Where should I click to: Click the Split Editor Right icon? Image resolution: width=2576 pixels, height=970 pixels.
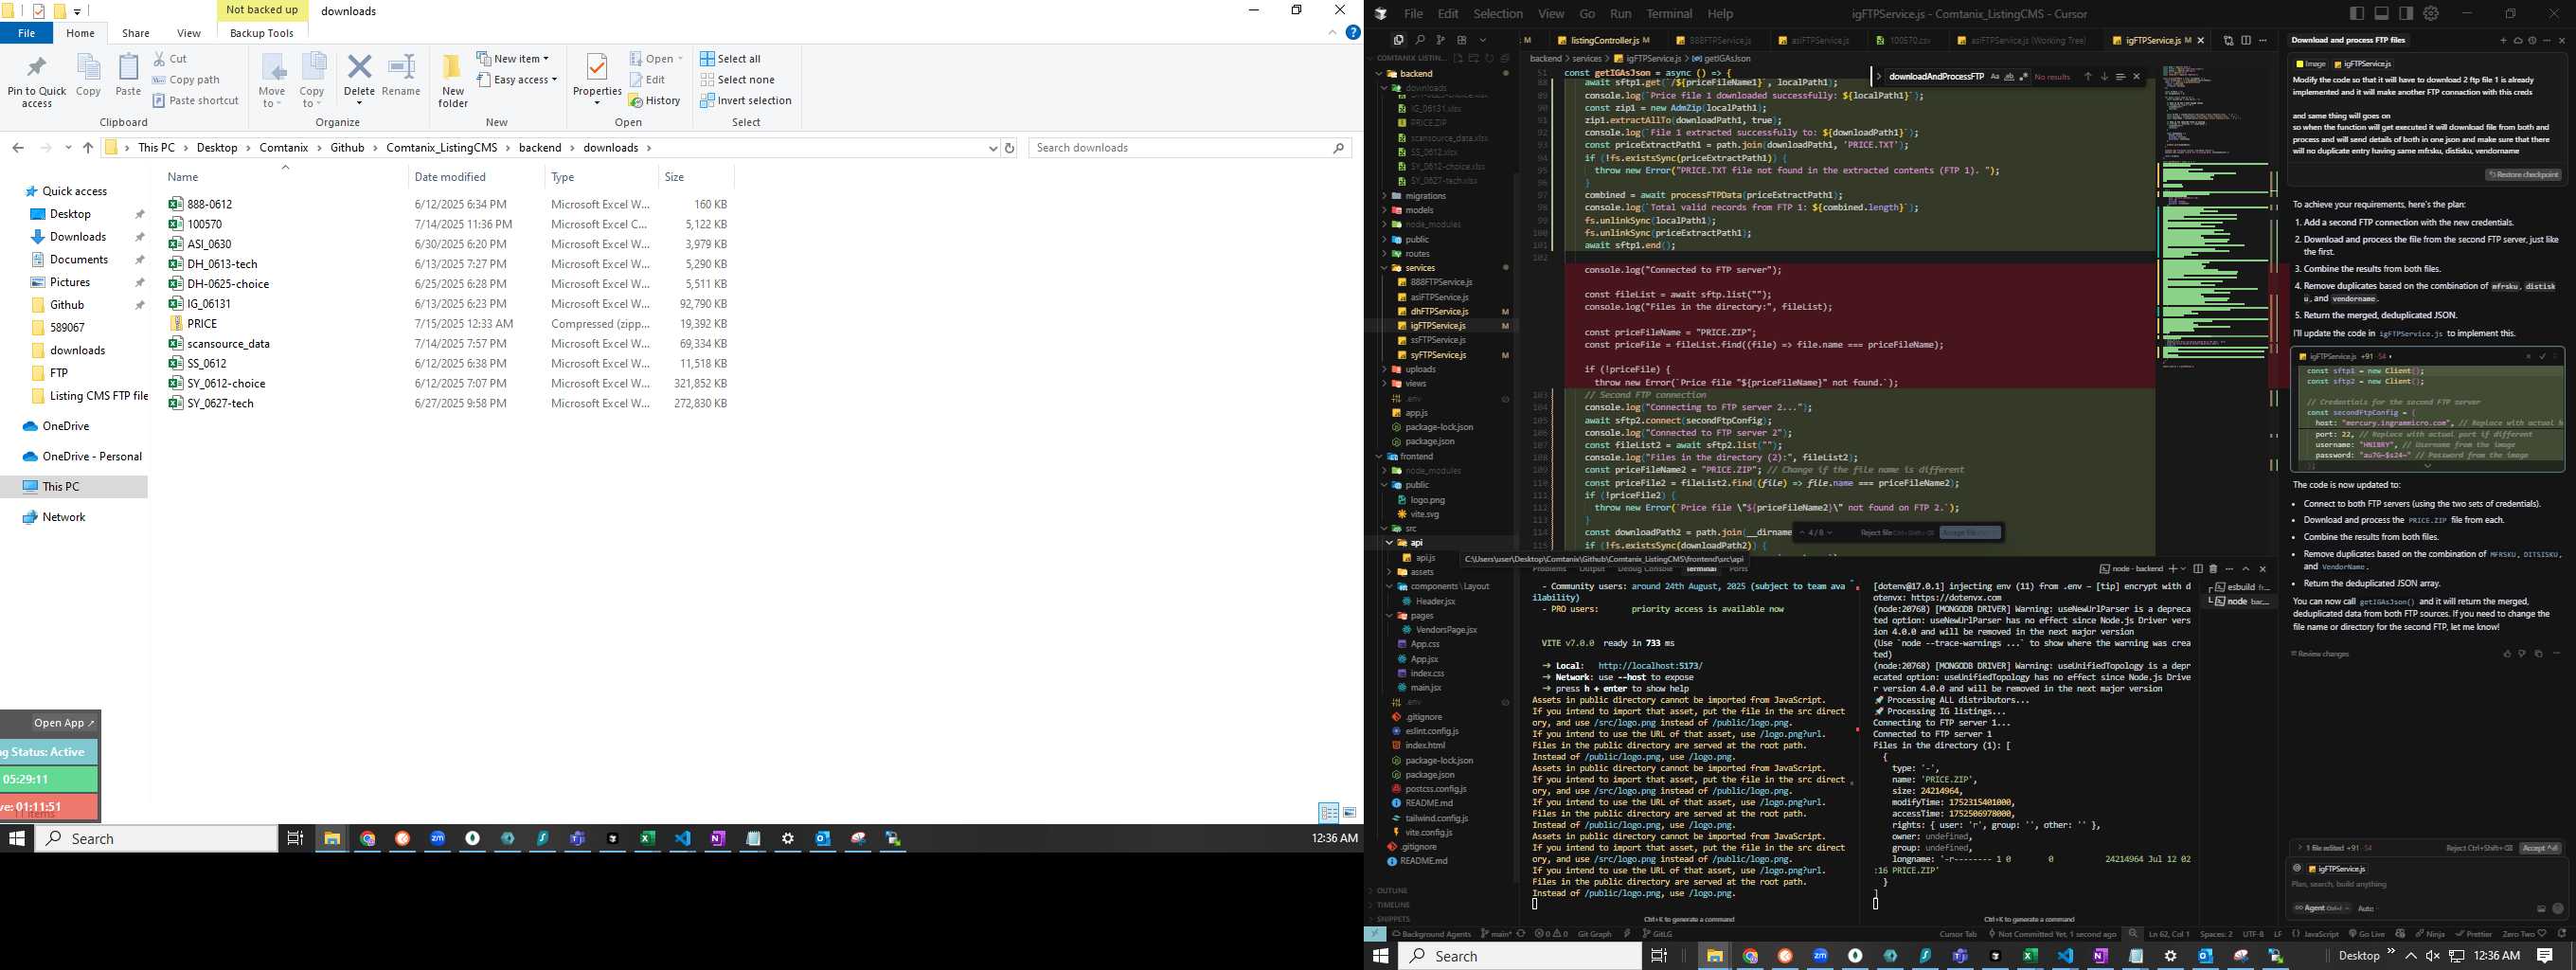point(2246,40)
